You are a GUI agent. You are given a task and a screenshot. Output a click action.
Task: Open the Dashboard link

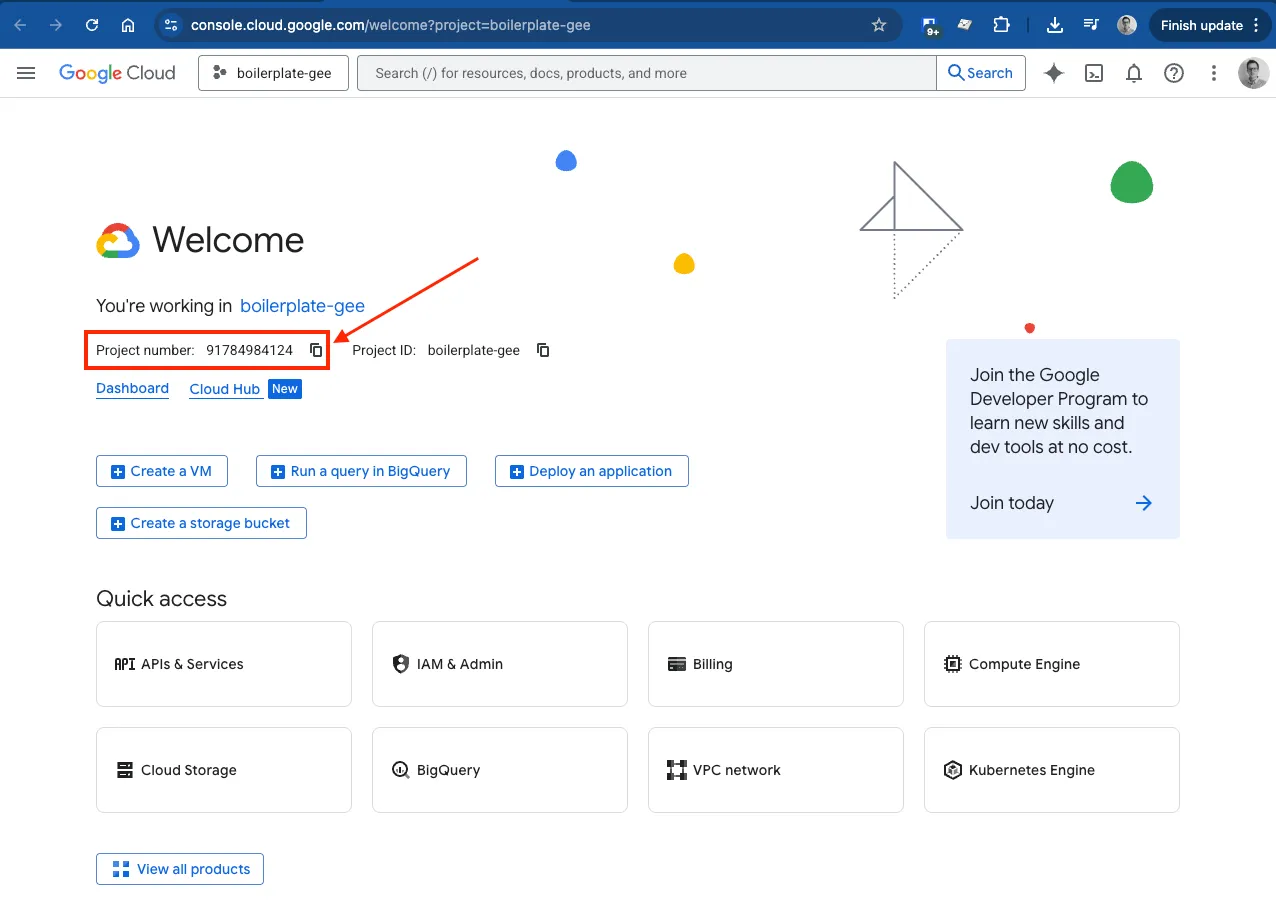(x=132, y=389)
